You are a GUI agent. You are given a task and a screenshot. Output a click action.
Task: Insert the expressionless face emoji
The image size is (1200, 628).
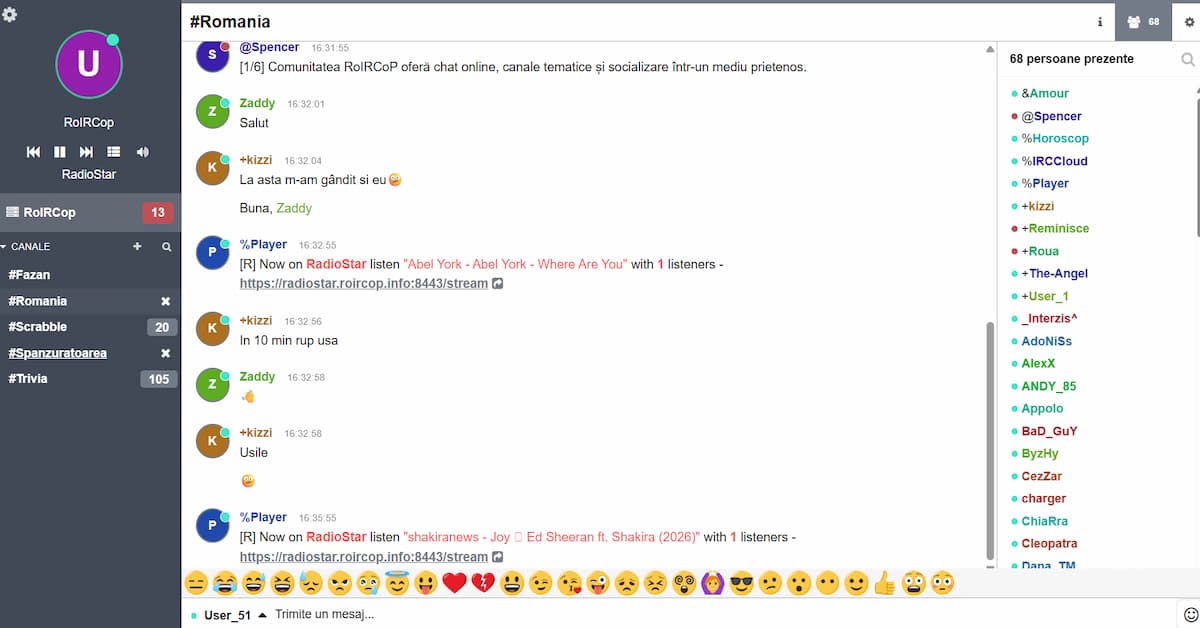tap(197, 583)
